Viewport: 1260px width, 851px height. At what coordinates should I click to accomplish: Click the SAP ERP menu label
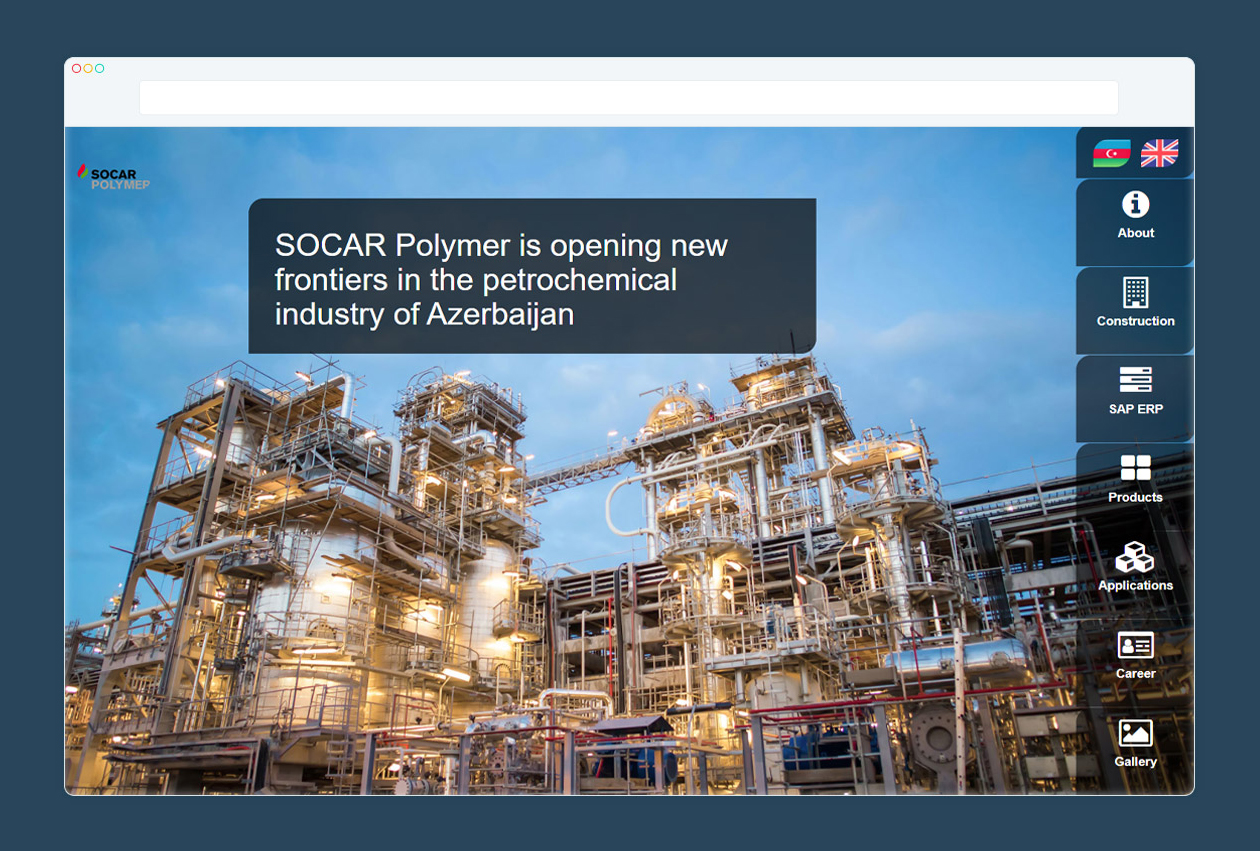click(x=1136, y=409)
